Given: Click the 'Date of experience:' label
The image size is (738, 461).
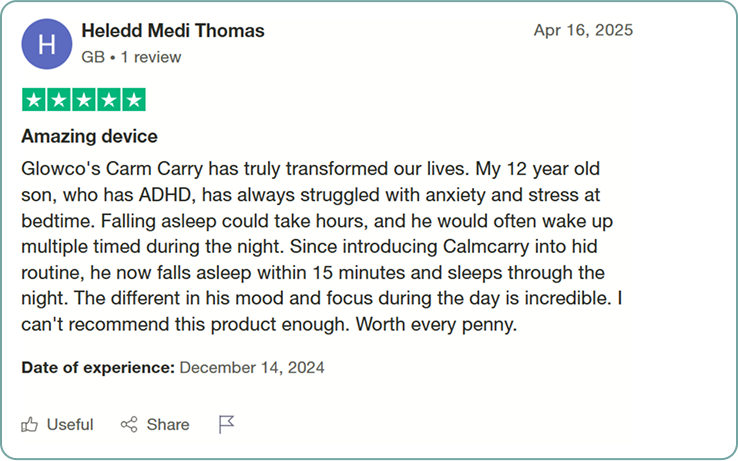Looking at the screenshot, I should [98, 367].
